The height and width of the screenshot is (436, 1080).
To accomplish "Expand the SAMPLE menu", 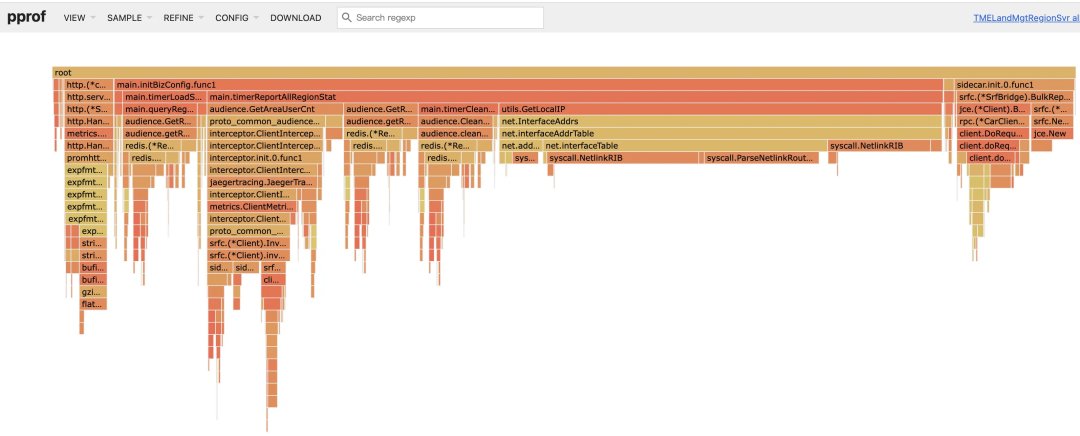I will point(129,18).
